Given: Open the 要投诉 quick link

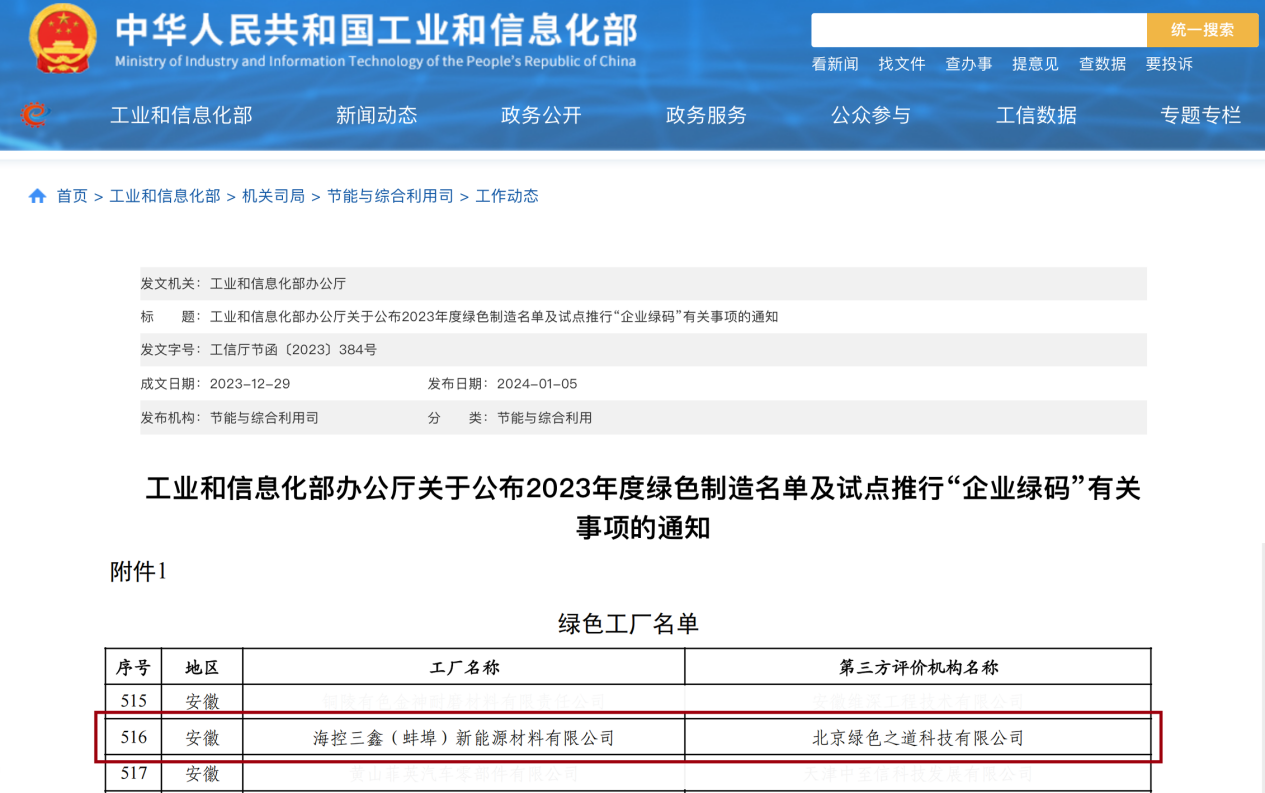Looking at the screenshot, I should click(x=1167, y=63).
